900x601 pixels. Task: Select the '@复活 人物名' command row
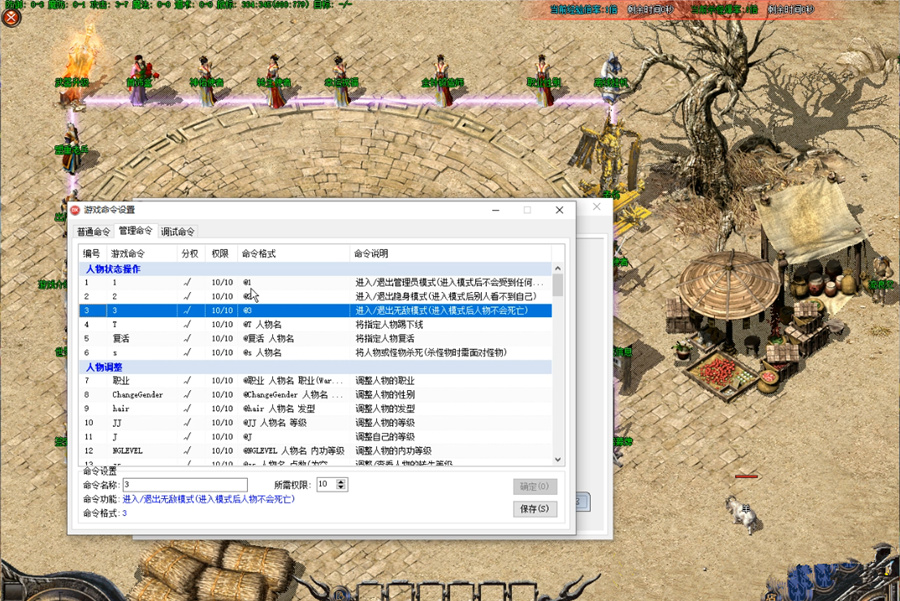tap(315, 339)
